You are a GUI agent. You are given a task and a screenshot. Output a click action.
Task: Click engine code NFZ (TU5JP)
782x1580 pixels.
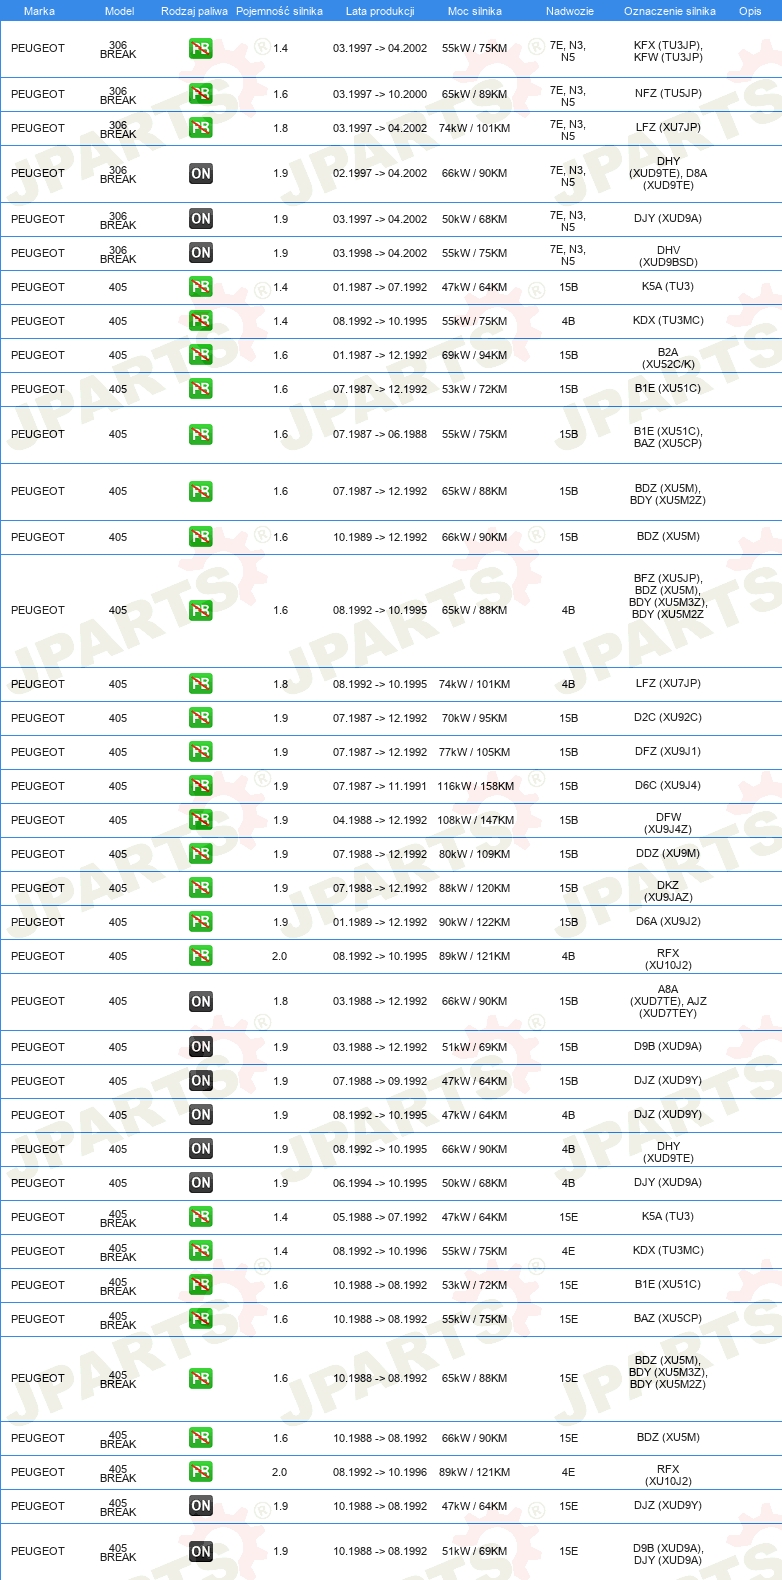pos(668,93)
